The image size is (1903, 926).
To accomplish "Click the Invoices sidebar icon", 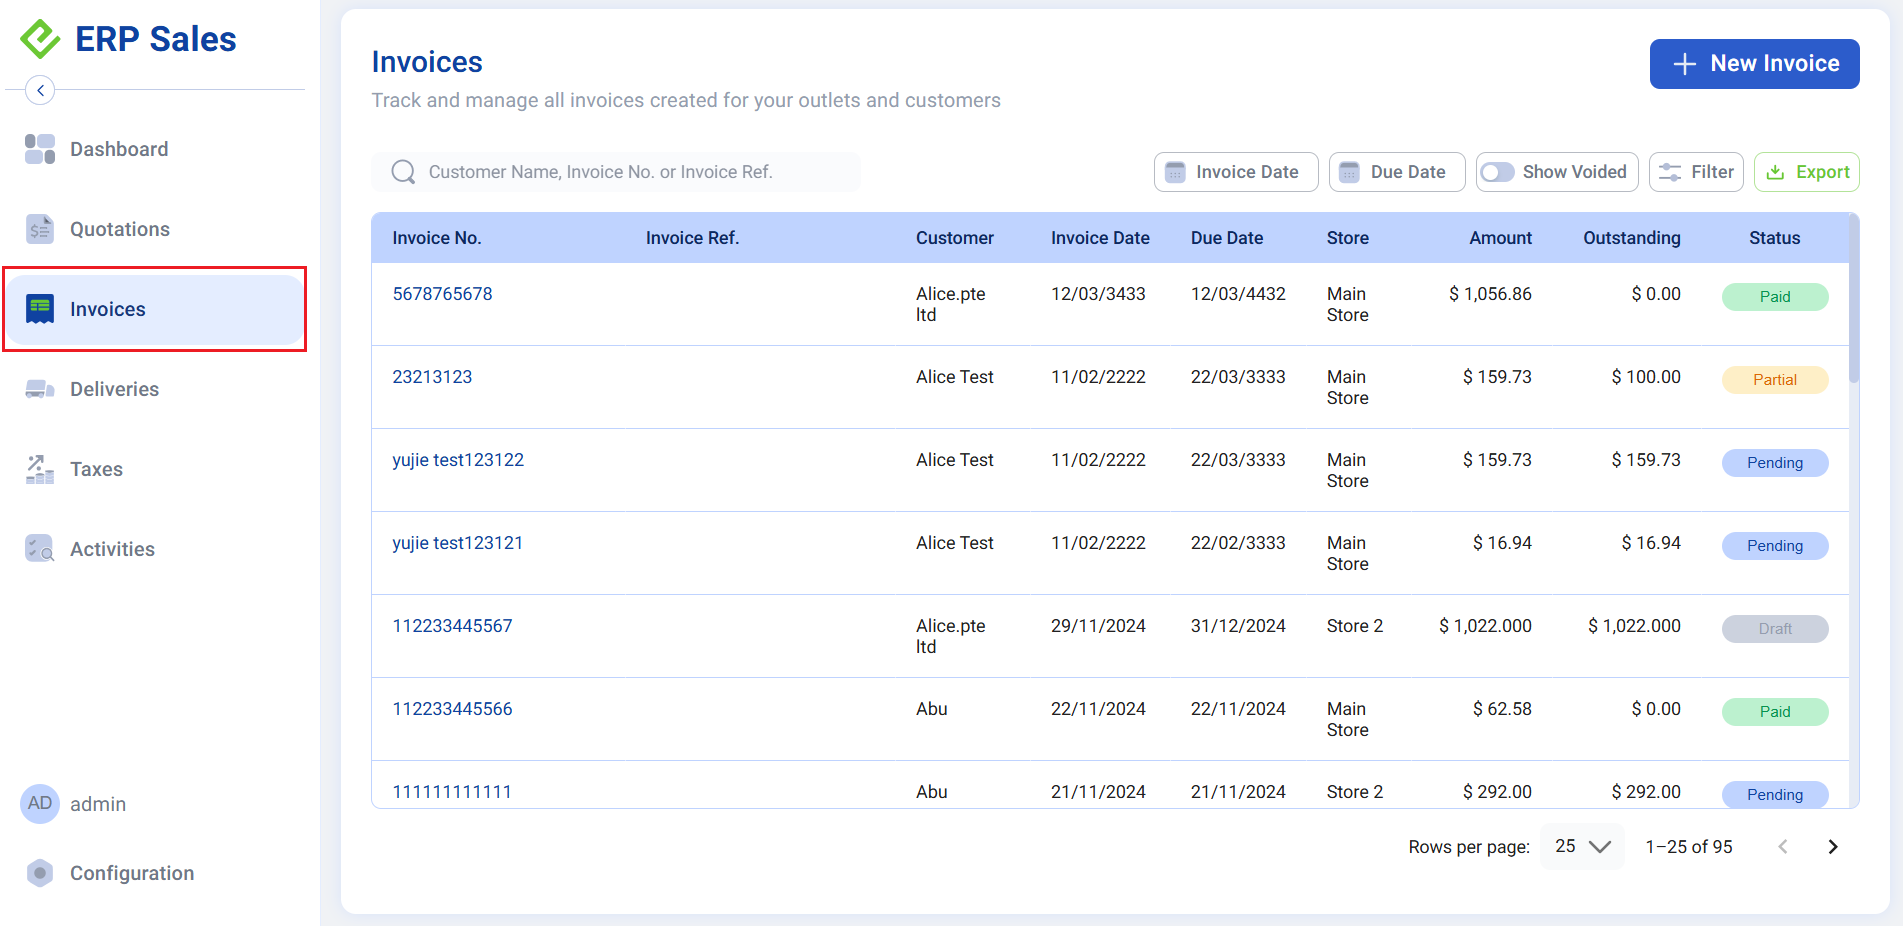I will coord(40,308).
